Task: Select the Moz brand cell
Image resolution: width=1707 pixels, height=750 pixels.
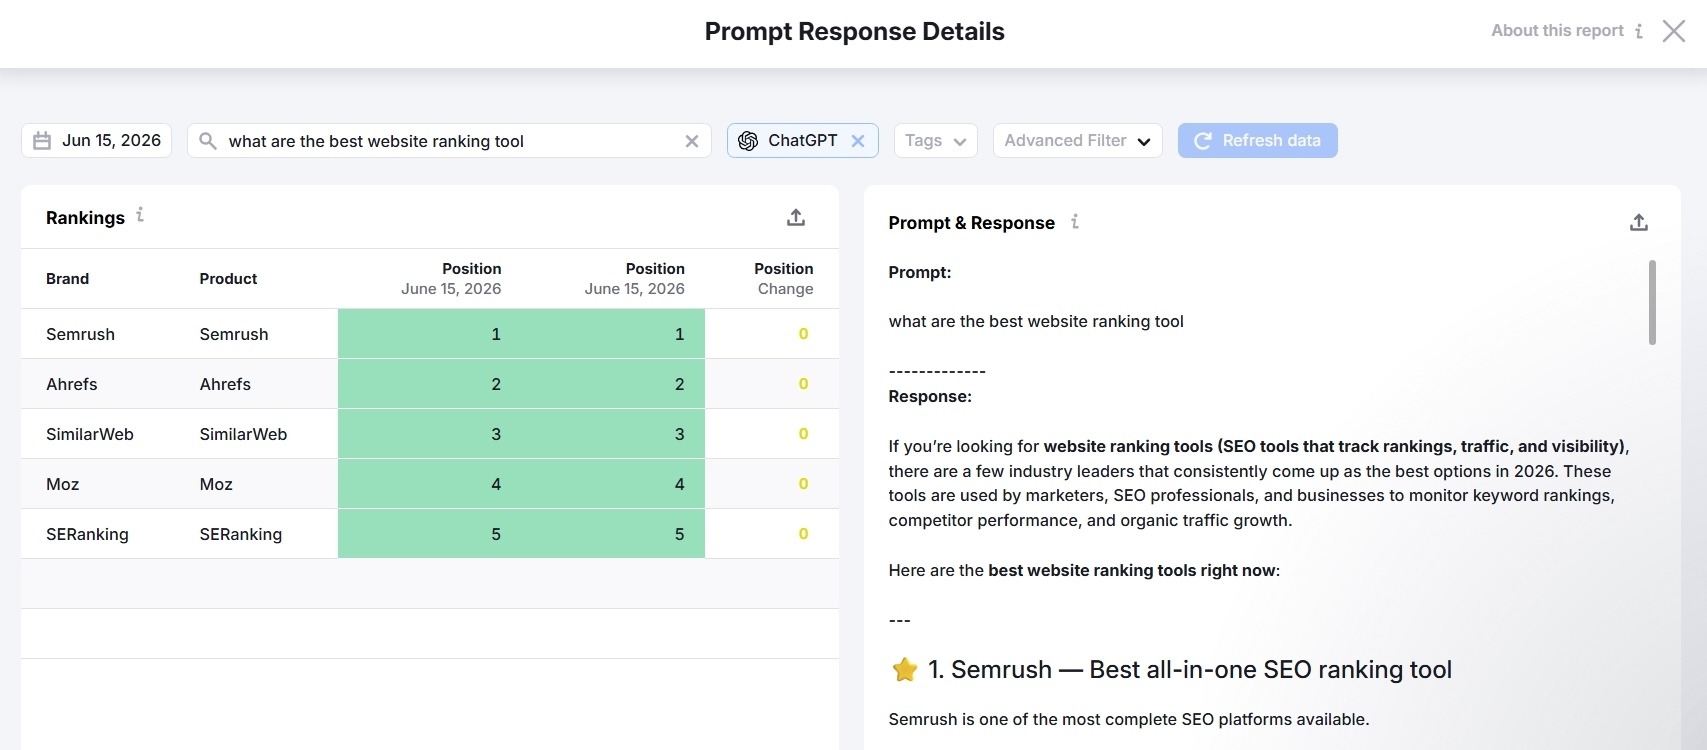Action: tap(62, 484)
